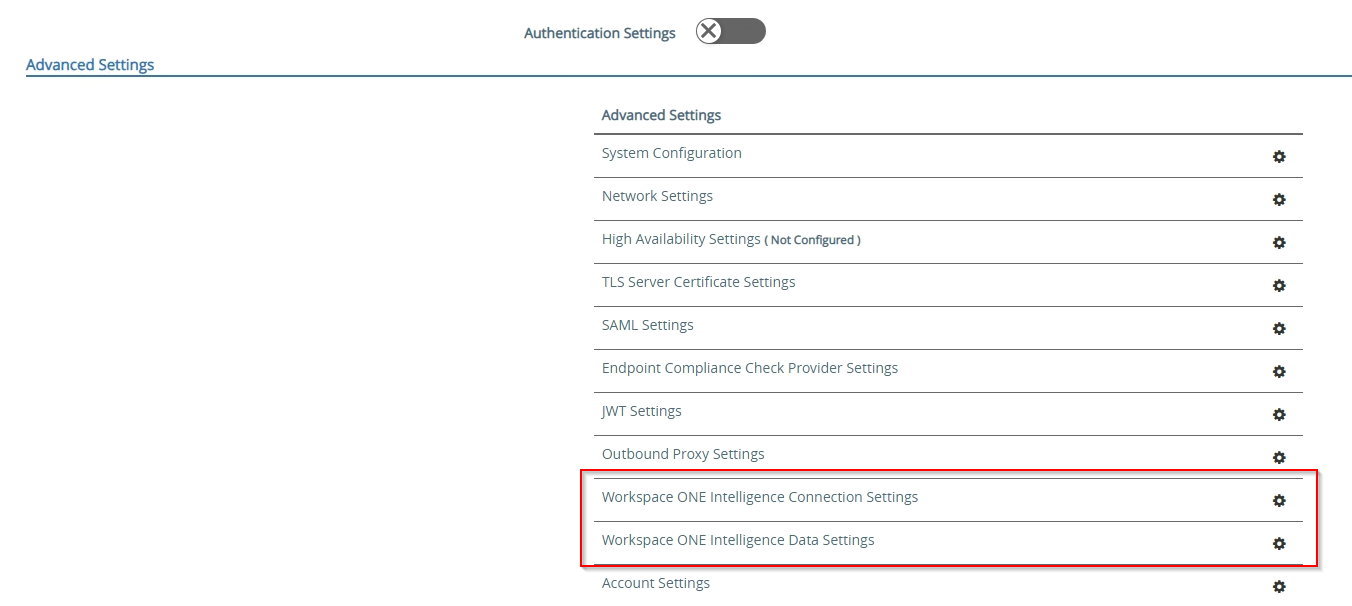This screenshot has width=1352, height=606.
Task: Expand the Advanced Settings section
Action: 90,64
